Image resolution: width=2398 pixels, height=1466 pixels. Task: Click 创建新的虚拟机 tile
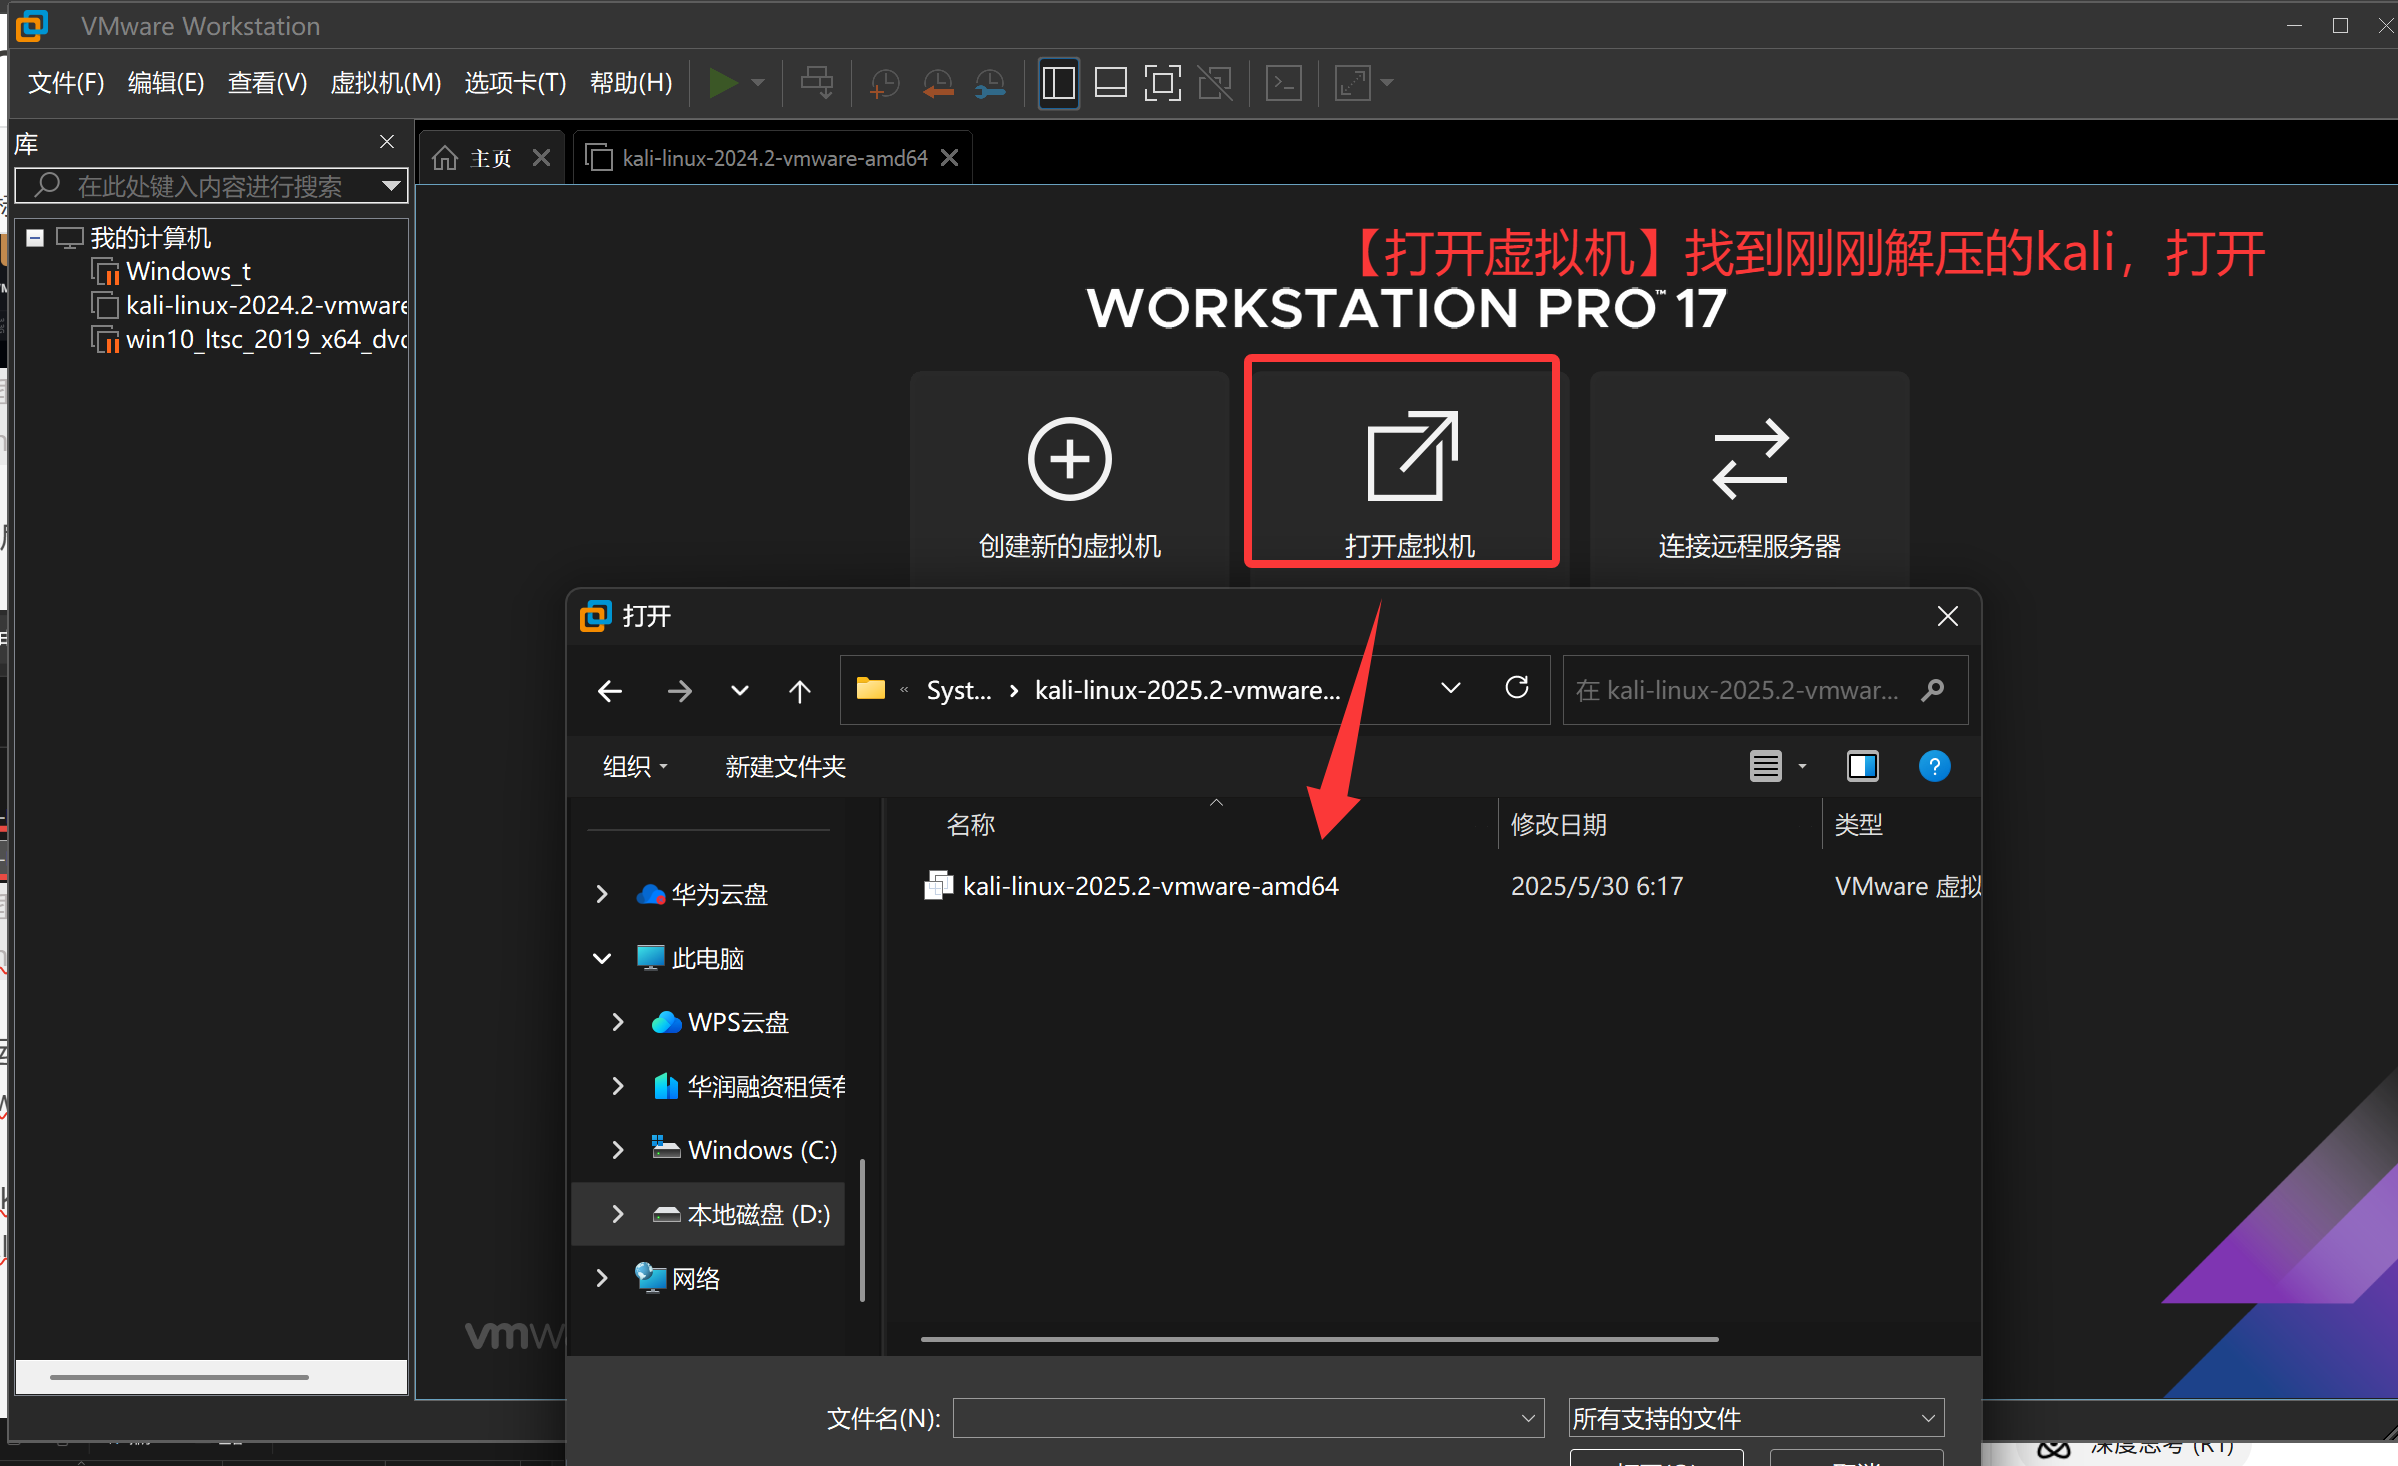[x=1069, y=478]
